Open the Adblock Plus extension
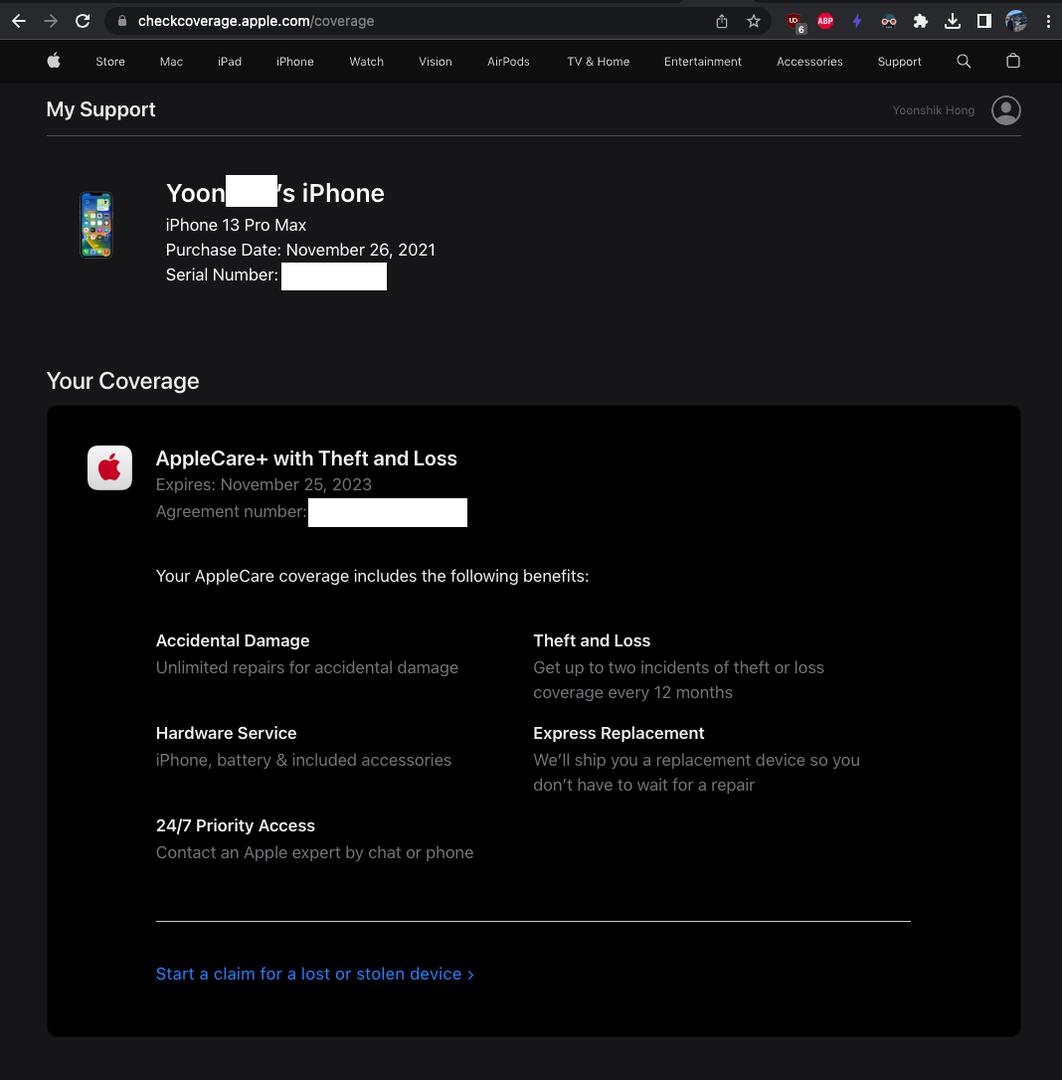Screen dimensions: 1062x1080 point(825,21)
